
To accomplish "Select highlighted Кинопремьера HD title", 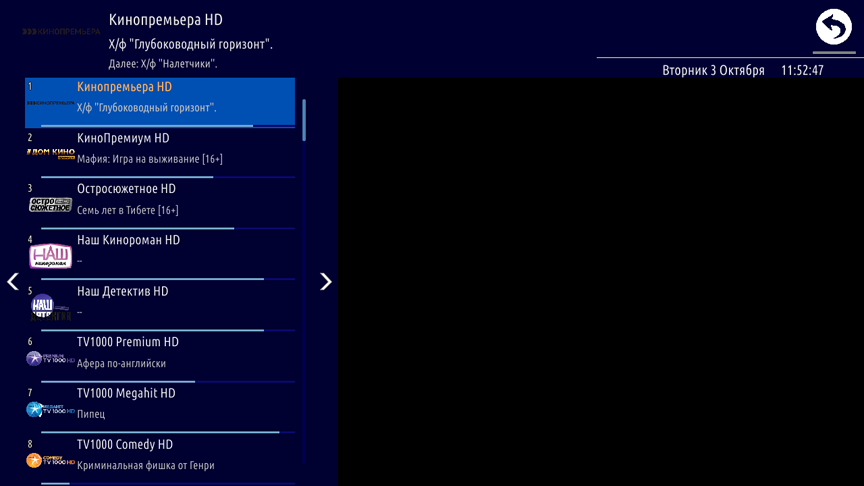I will (125, 87).
